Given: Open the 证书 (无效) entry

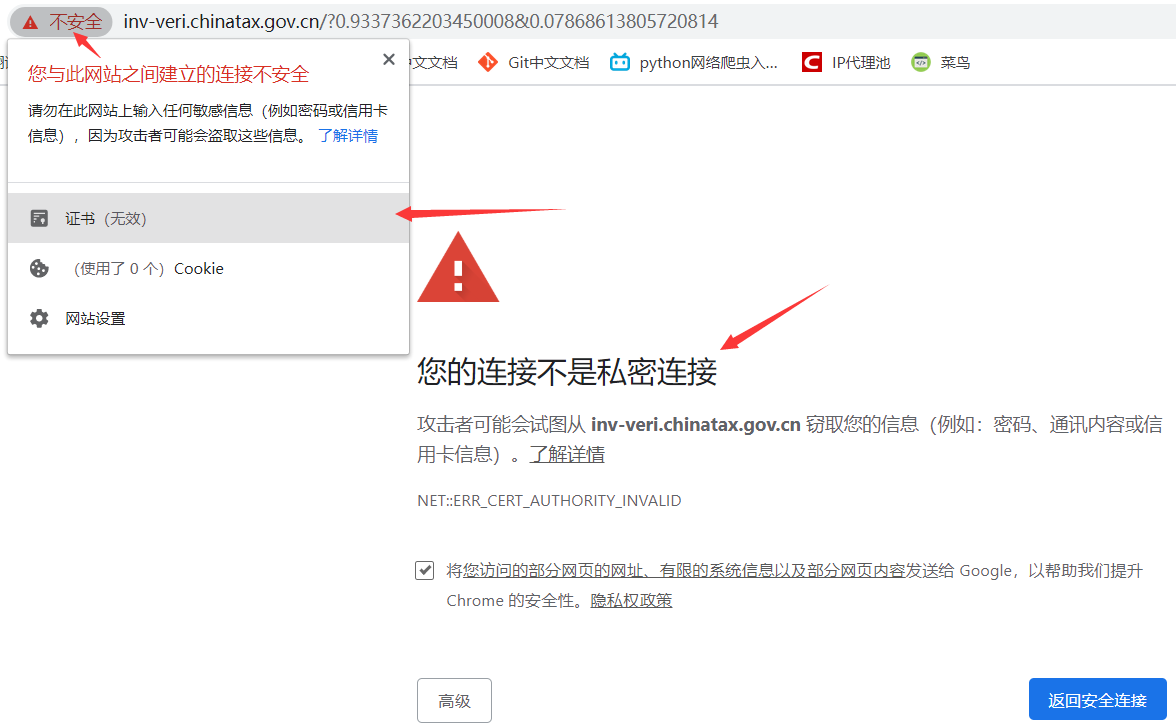Looking at the screenshot, I should (208, 218).
